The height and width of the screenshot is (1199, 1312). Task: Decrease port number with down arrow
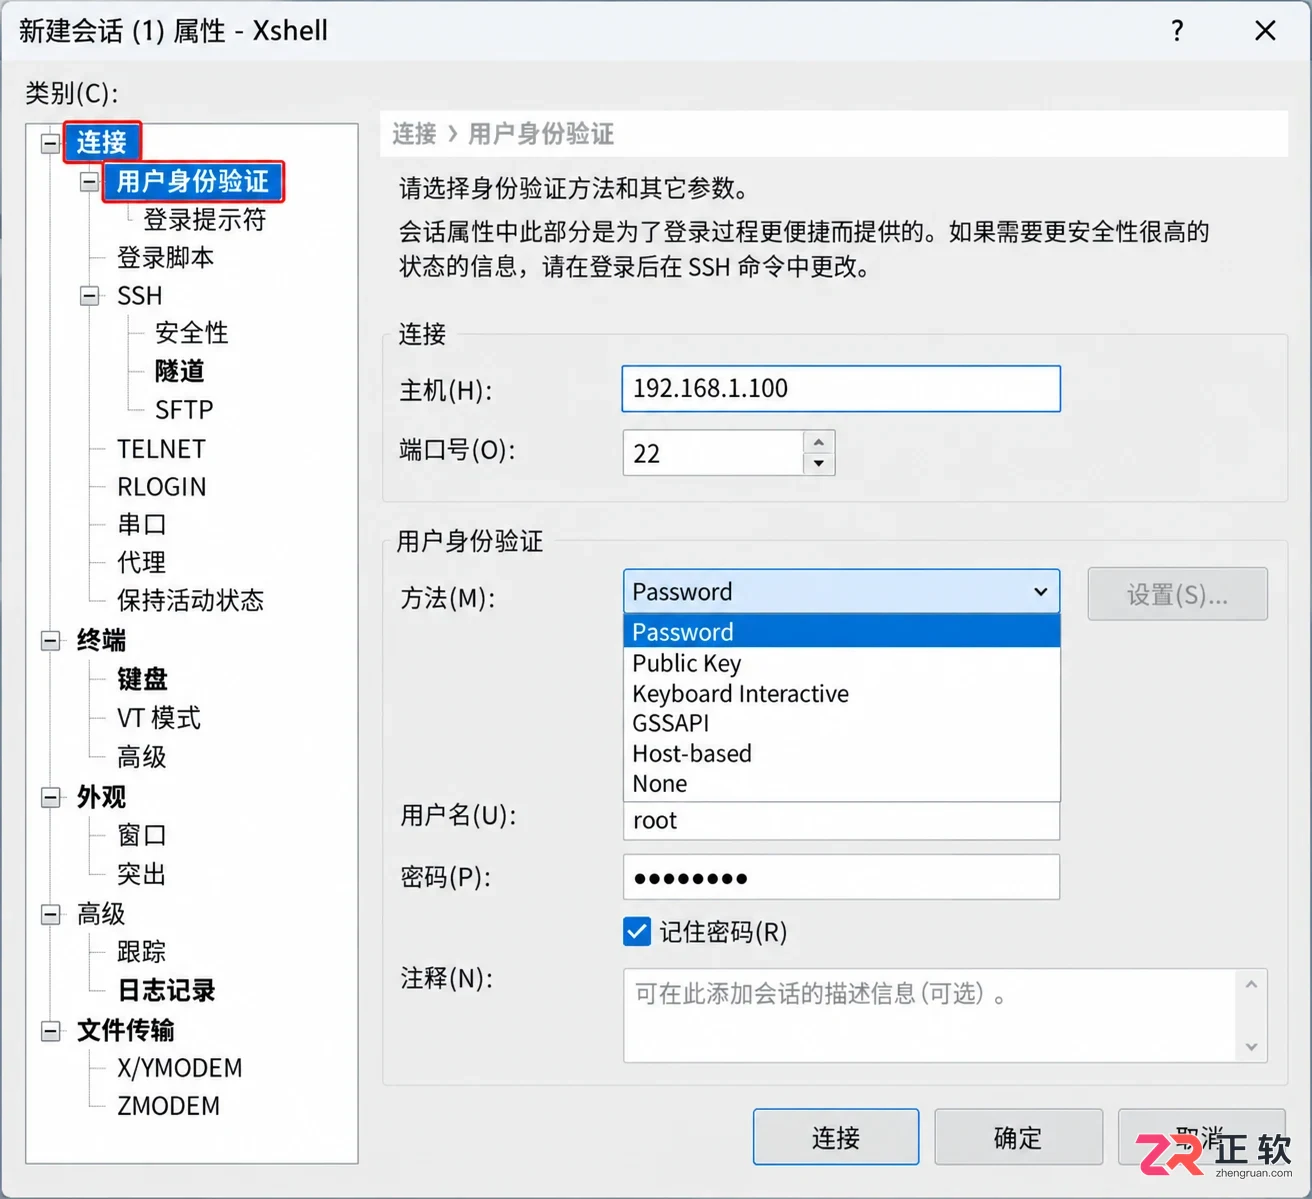coord(819,464)
